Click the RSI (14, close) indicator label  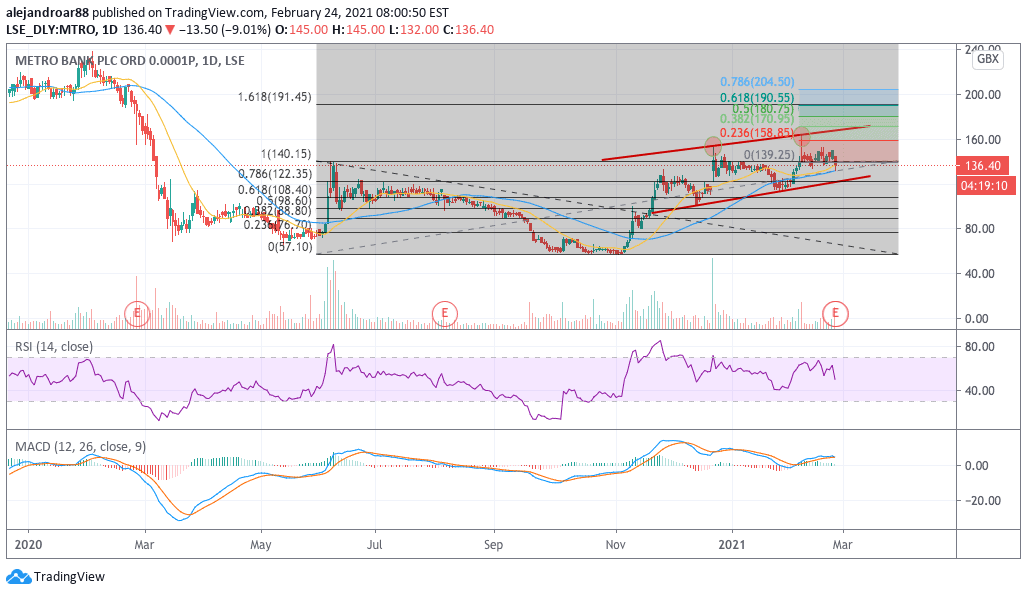(x=54, y=347)
